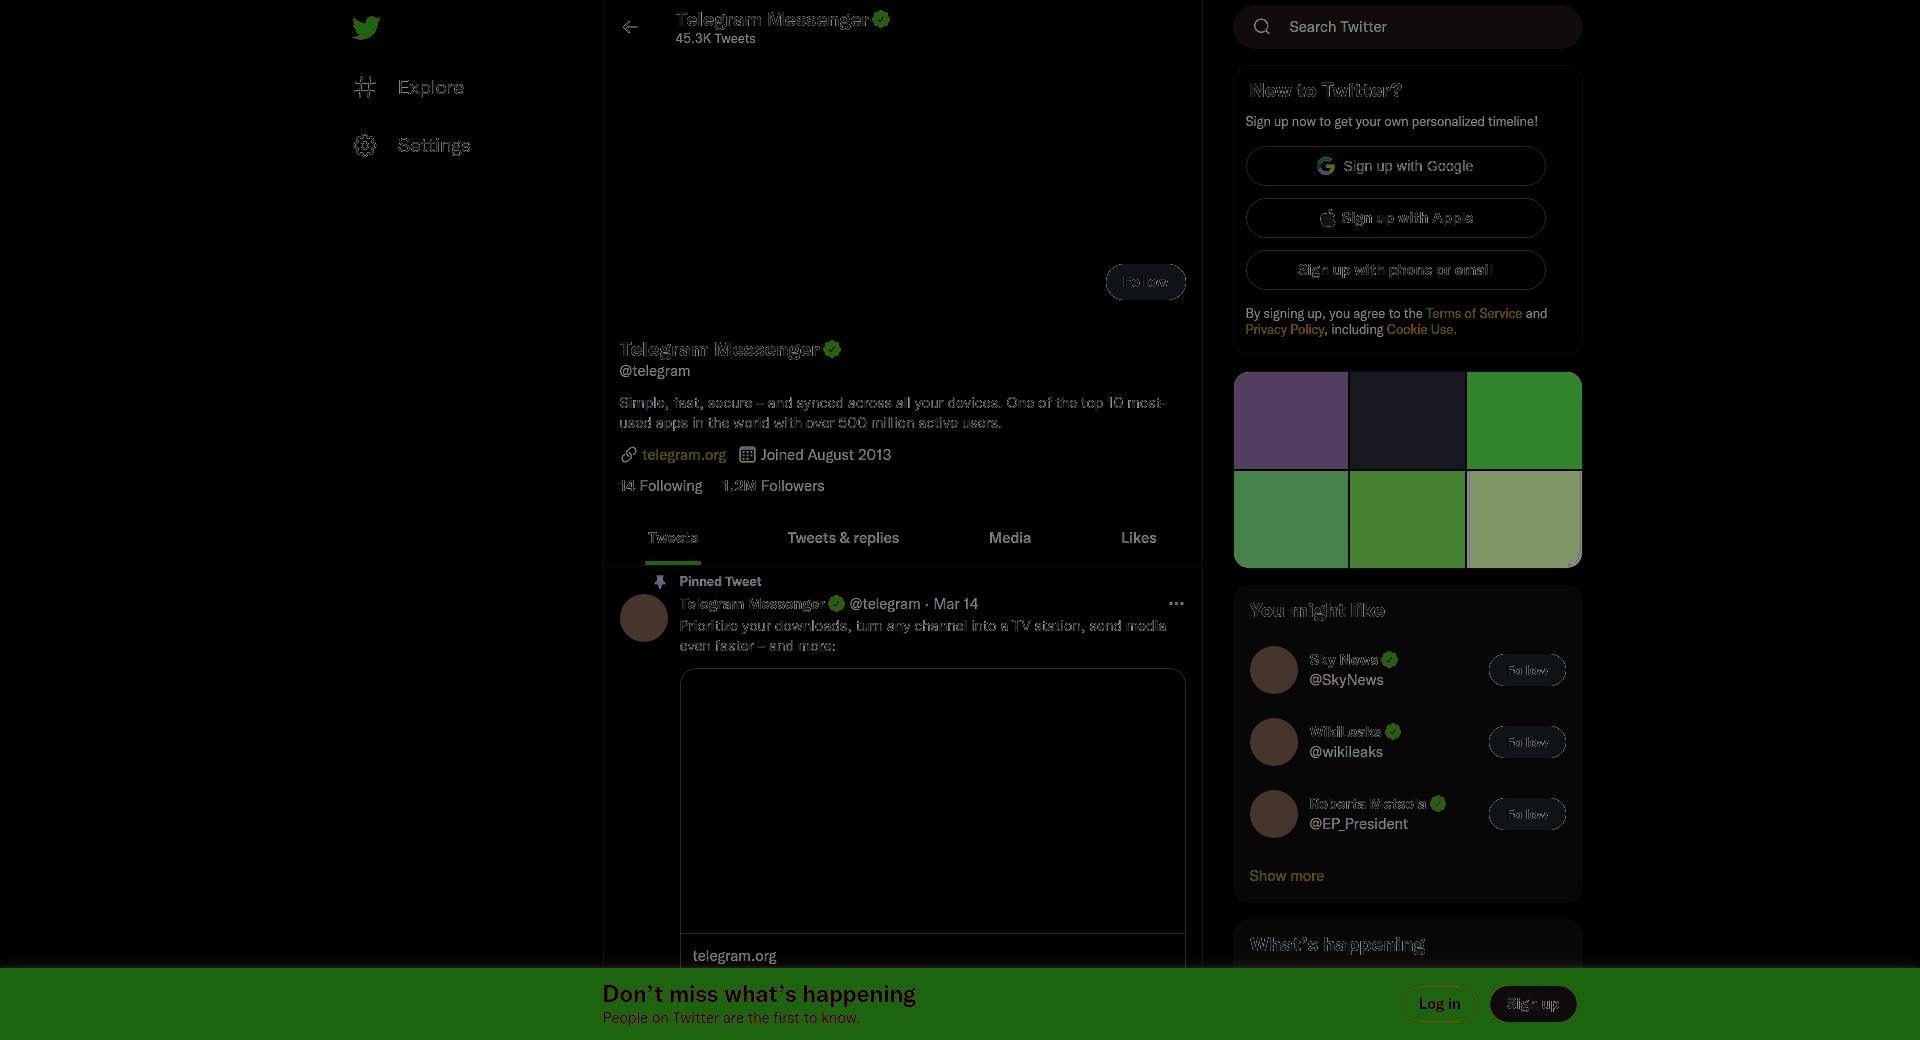Image resolution: width=1920 pixels, height=1040 pixels.
Task: Follow Sky News
Action: click(1527, 670)
